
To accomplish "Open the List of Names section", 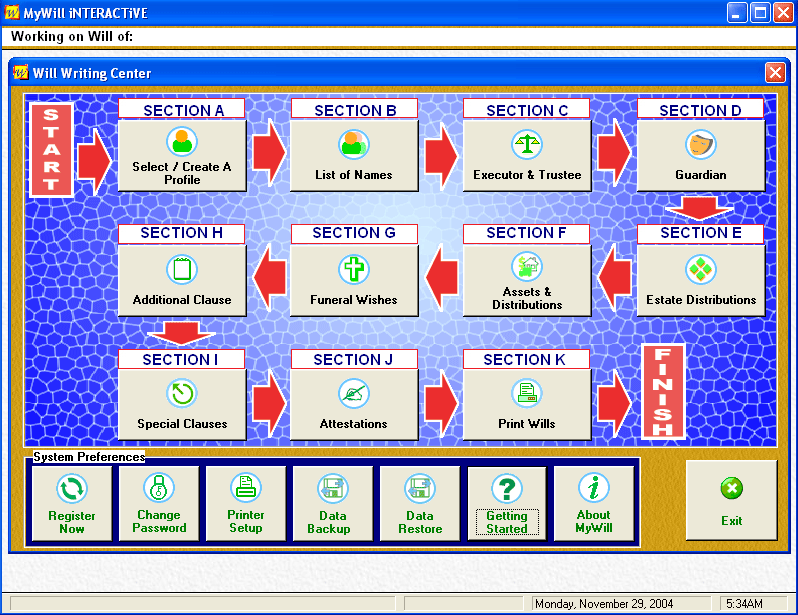I will (354, 155).
